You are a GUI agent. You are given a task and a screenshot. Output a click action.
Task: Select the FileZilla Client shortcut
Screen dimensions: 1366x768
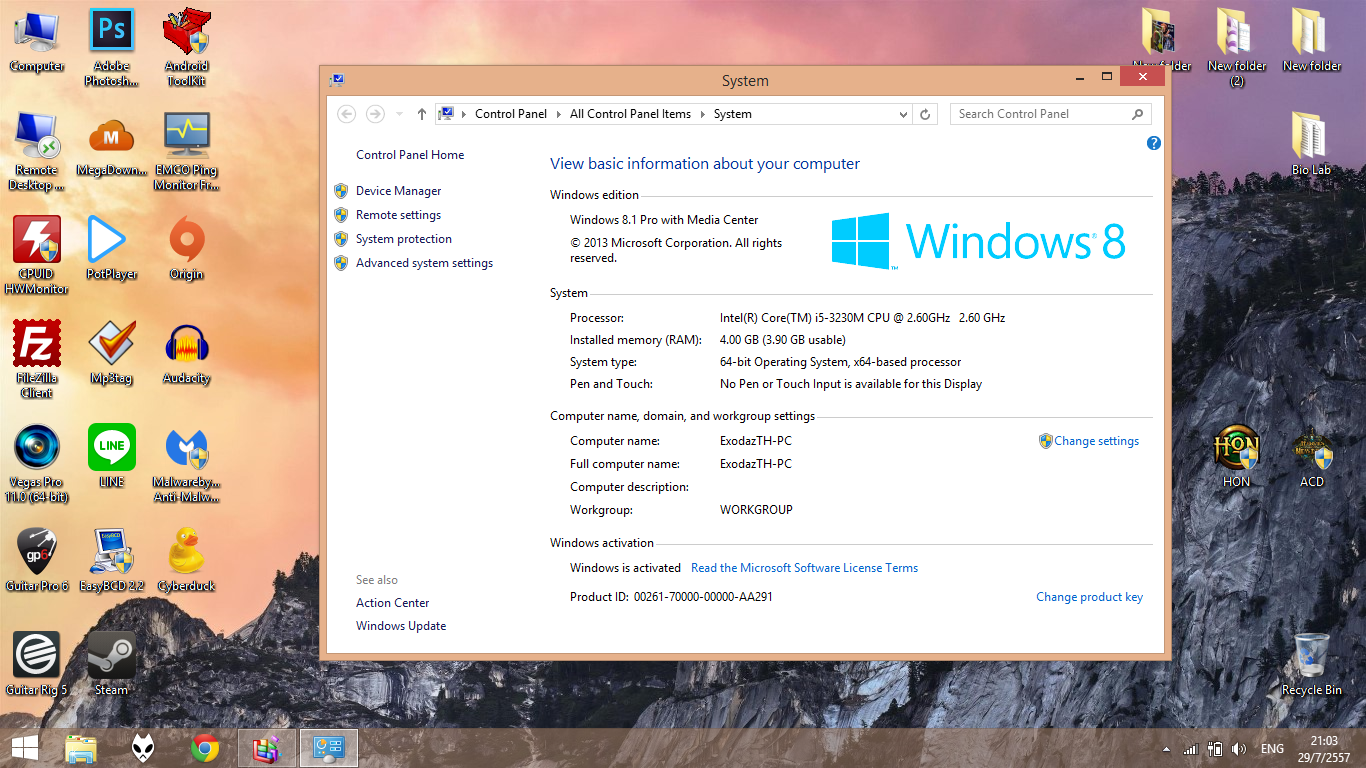37,359
